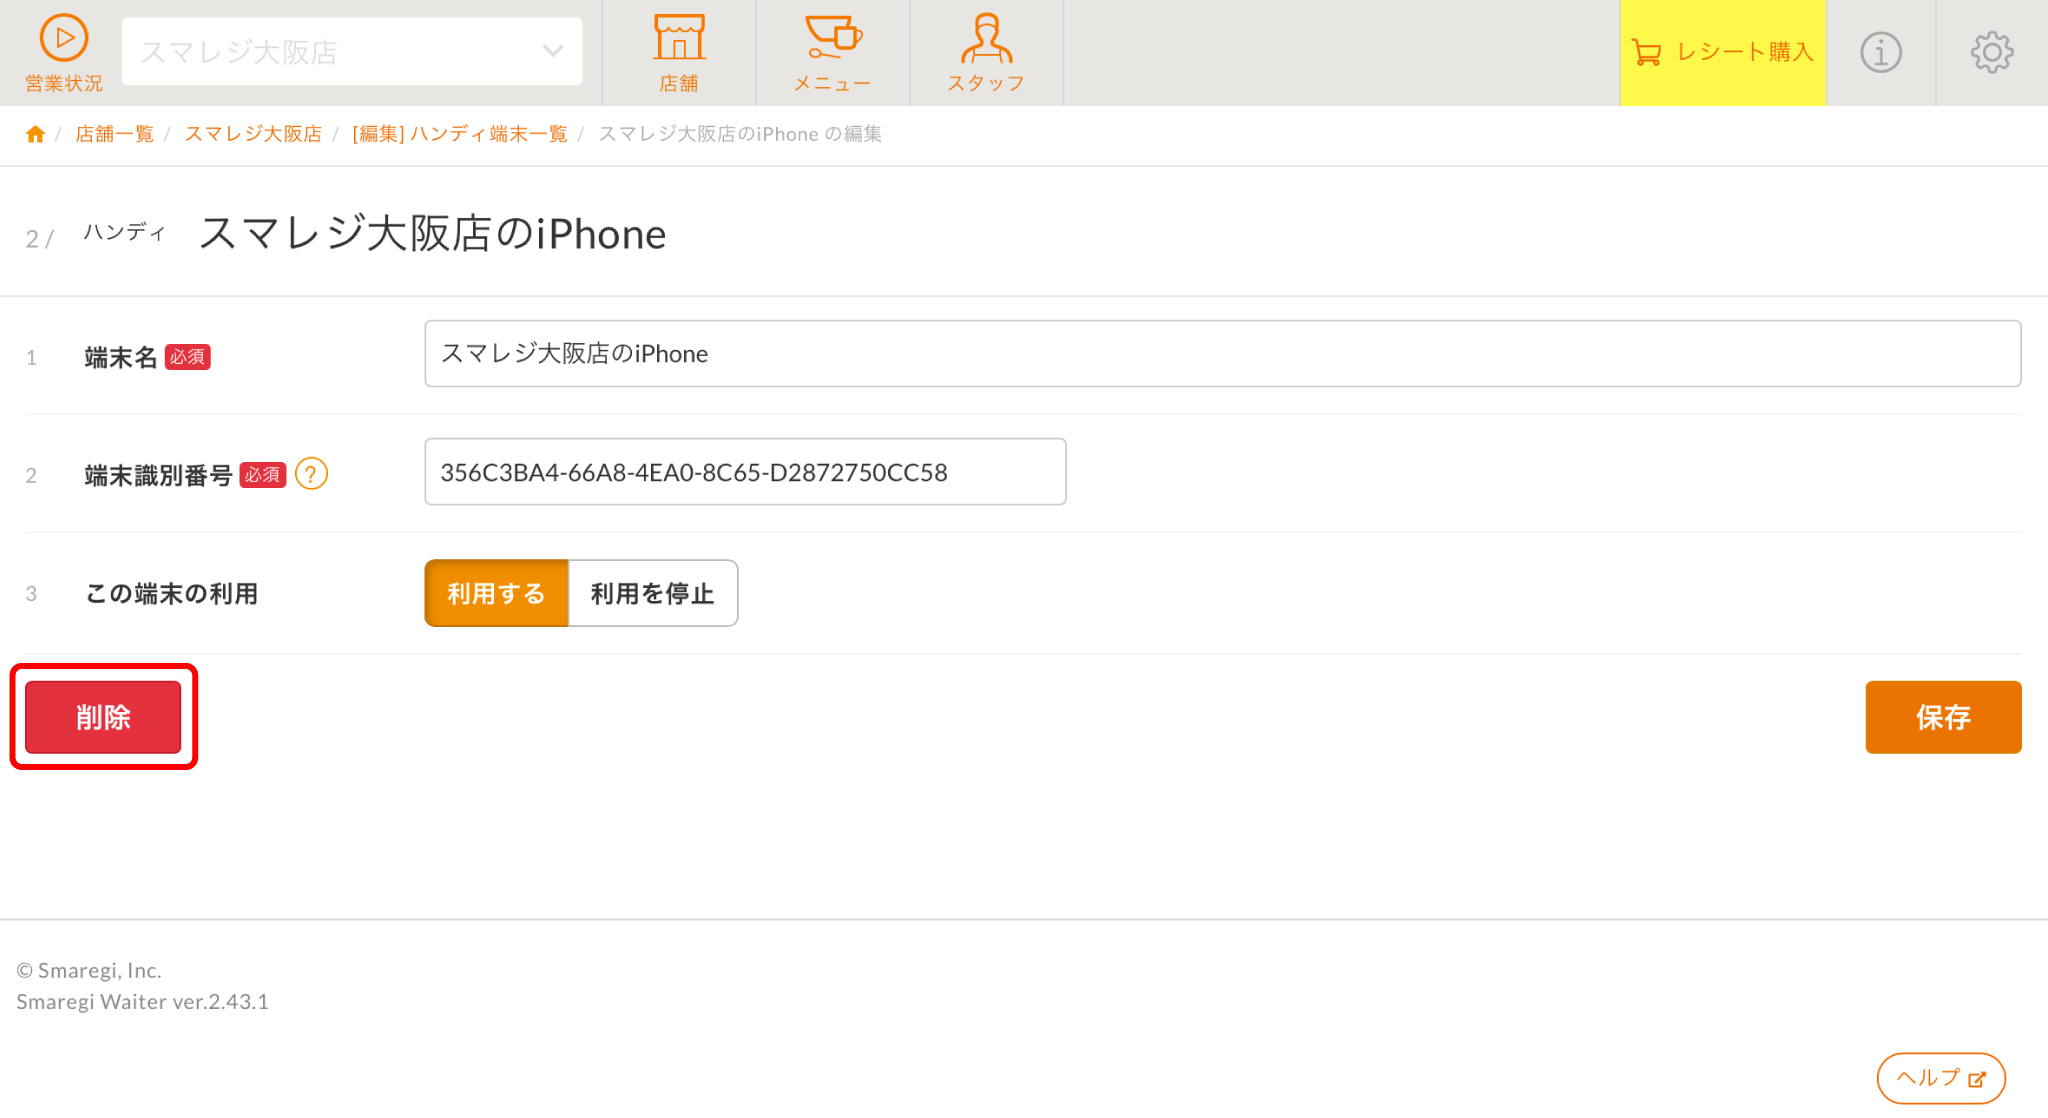This screenshot has width=2048, height=1118.
Task: Open the settings gear icon
Action: (1991, 52)
